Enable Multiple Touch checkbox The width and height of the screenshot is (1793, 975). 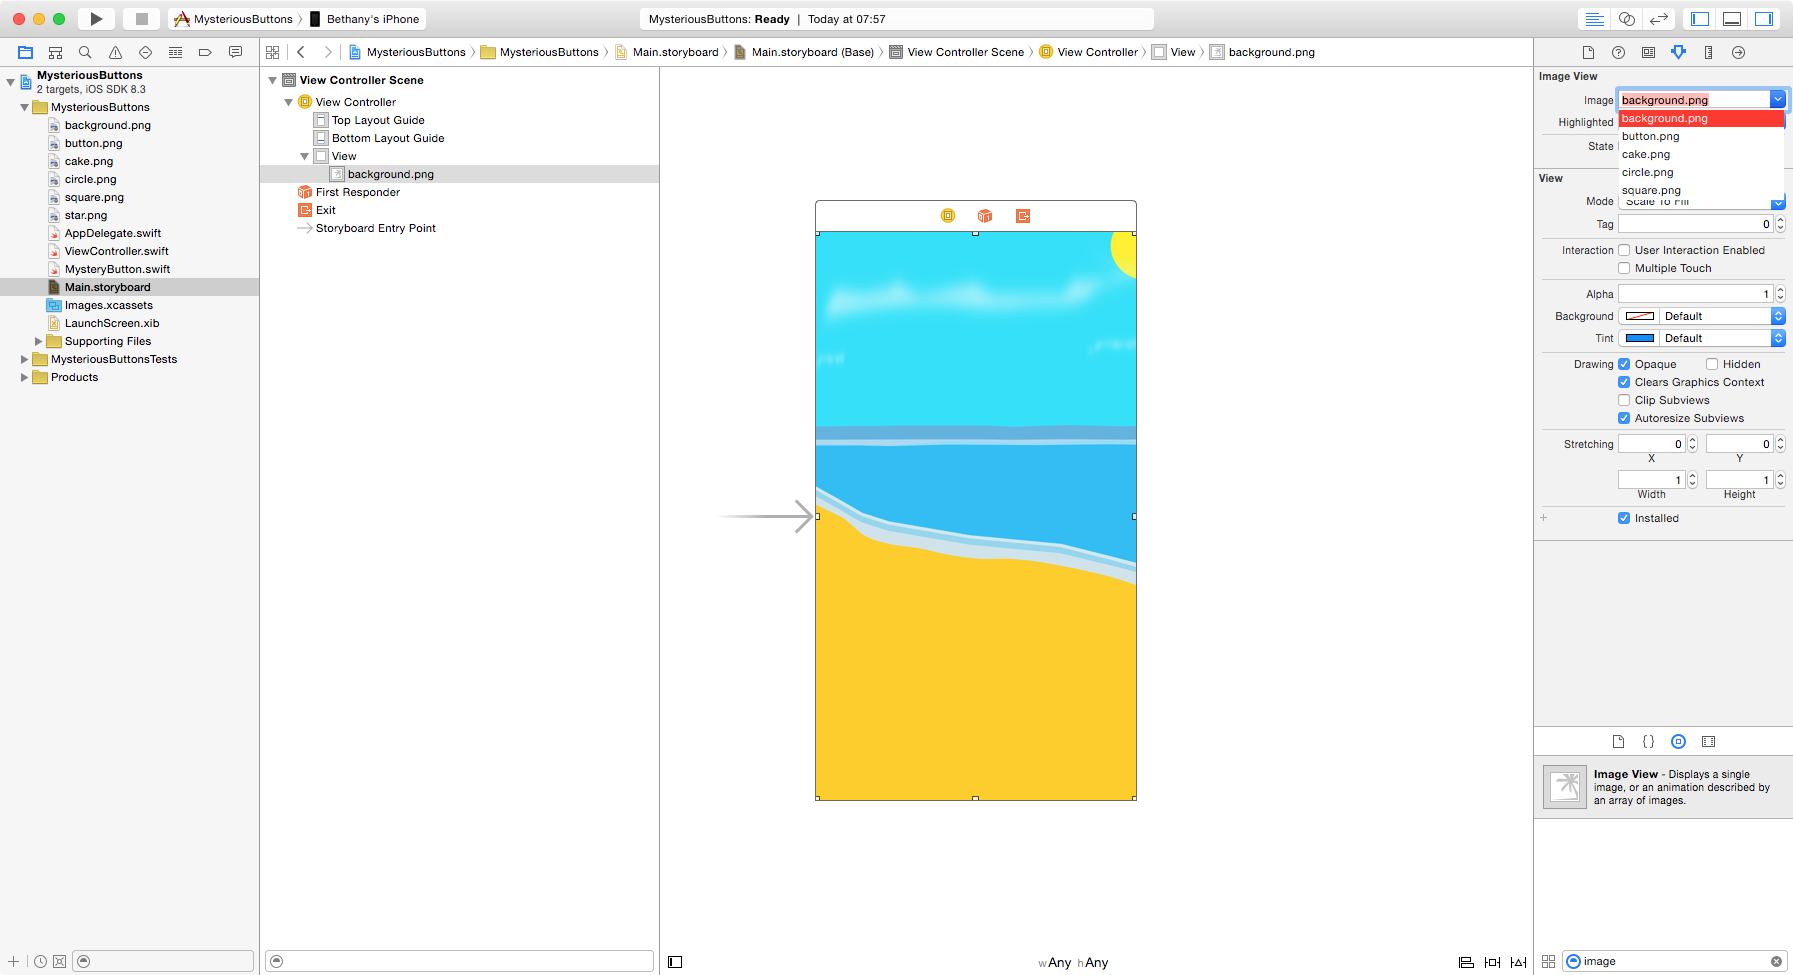pyautogui.click(x=1624, y=268)
